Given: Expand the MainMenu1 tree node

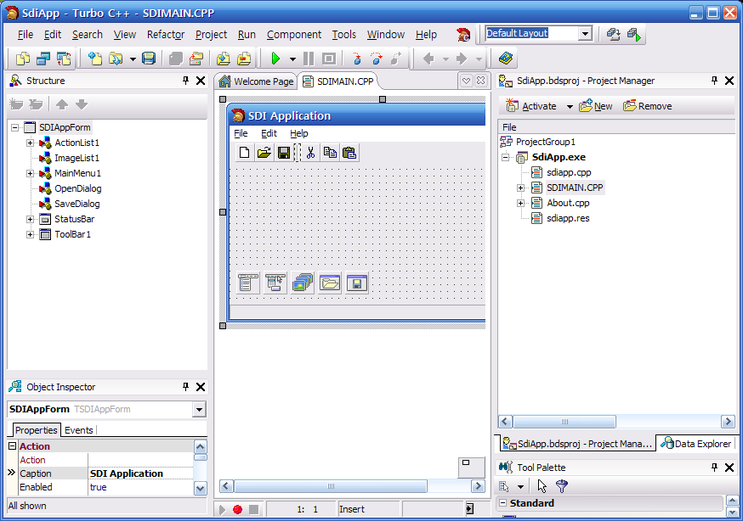Looking at the screenshot, I should pos(30,173).
